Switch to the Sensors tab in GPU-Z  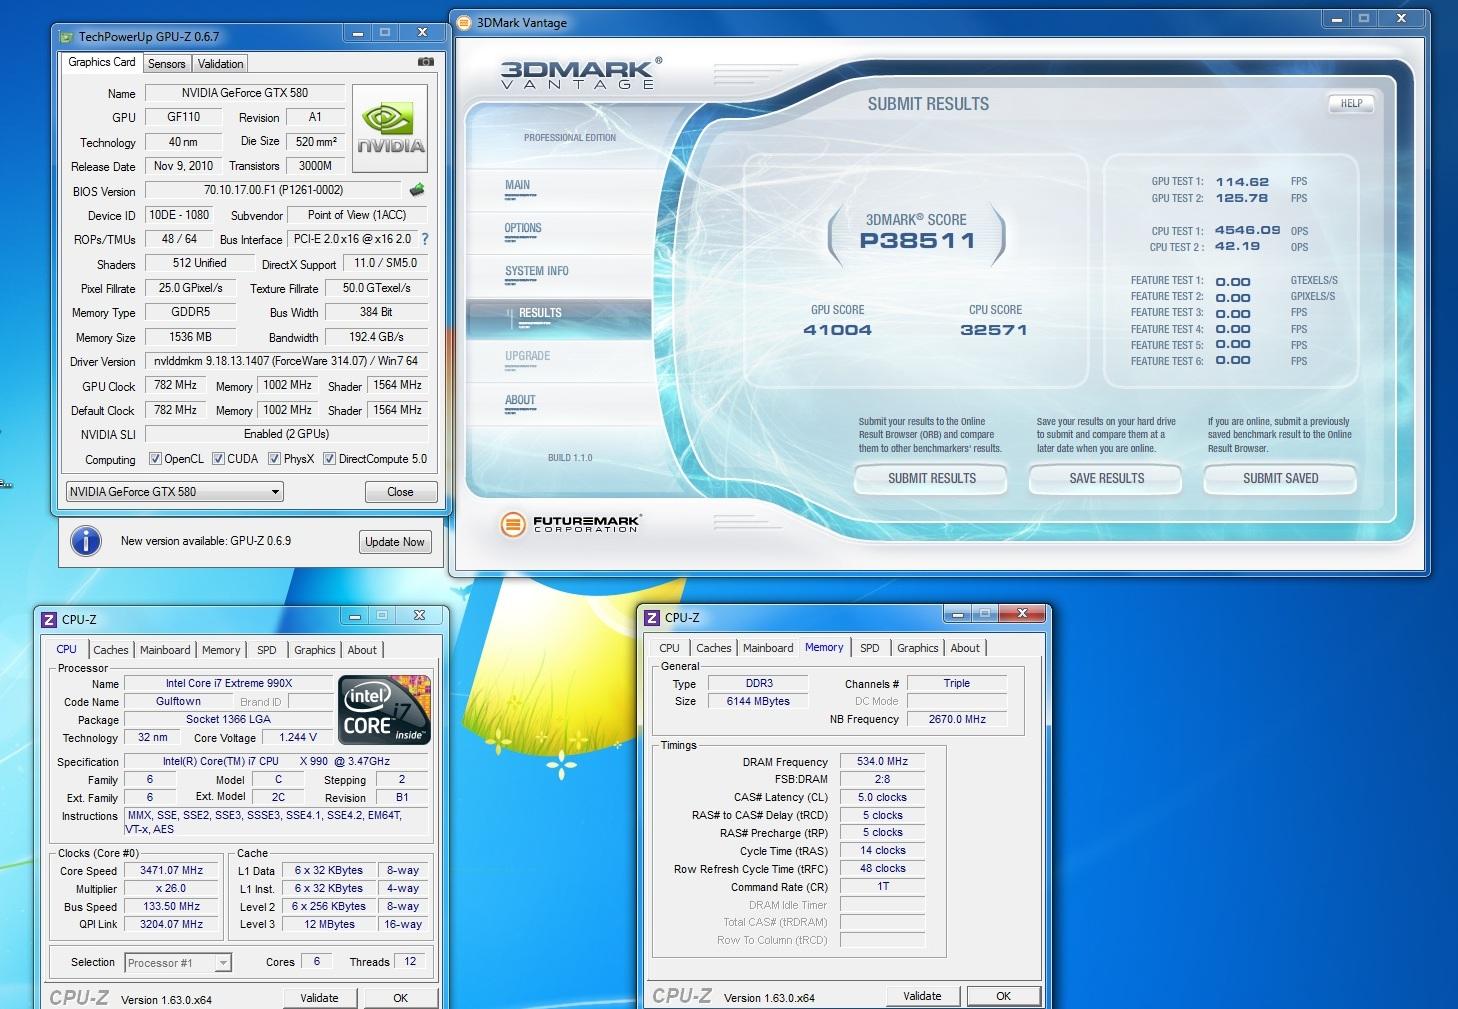click(166, 63)
